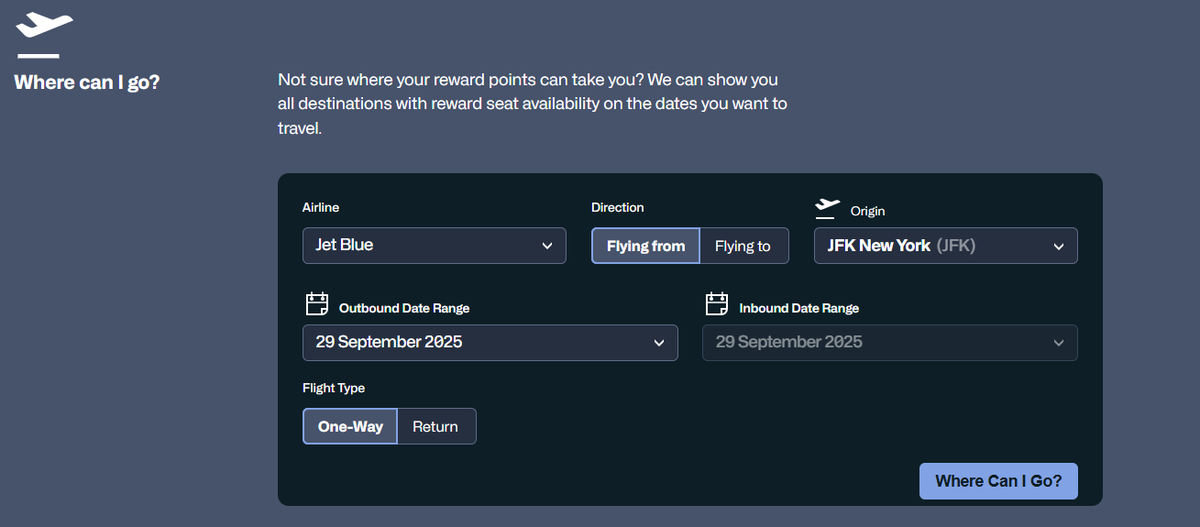Switch direction to Flying to
The height and width of the screenshot is (527, 1200).
[743, 246]
